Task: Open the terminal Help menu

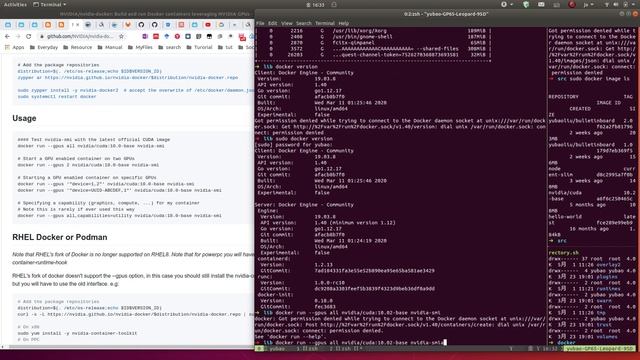Action: 344,23
